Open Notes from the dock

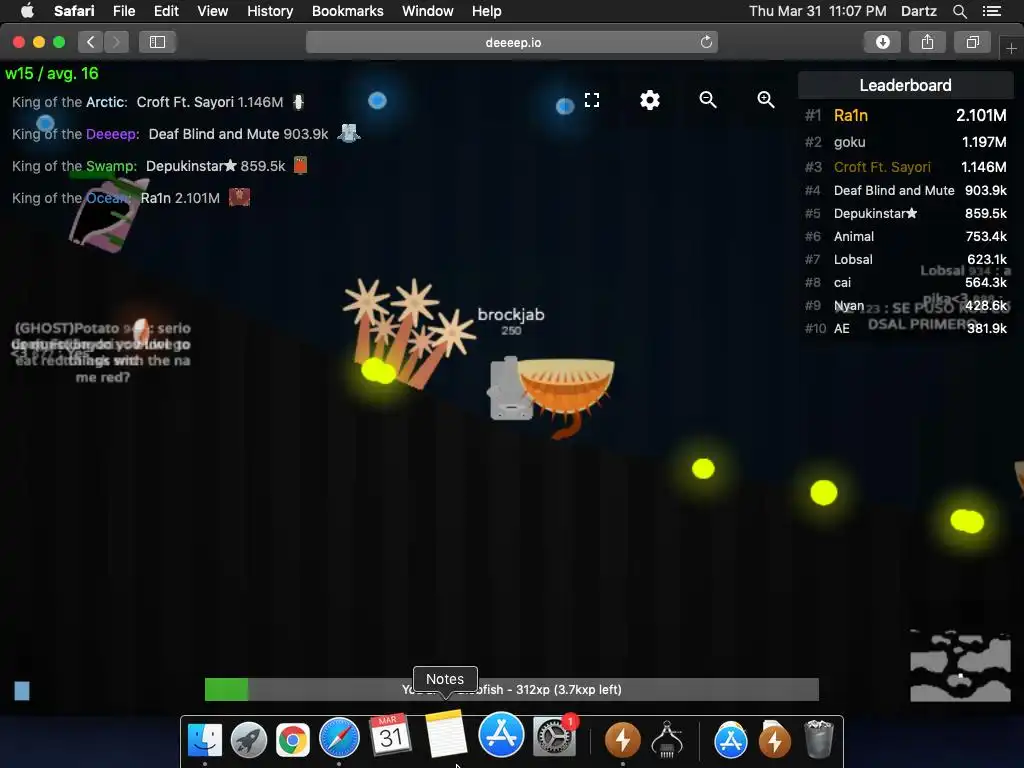coord(446,734)
